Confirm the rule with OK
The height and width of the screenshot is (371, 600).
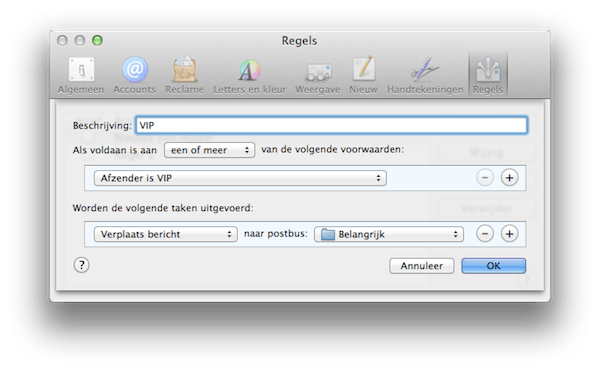coord(494,266)
